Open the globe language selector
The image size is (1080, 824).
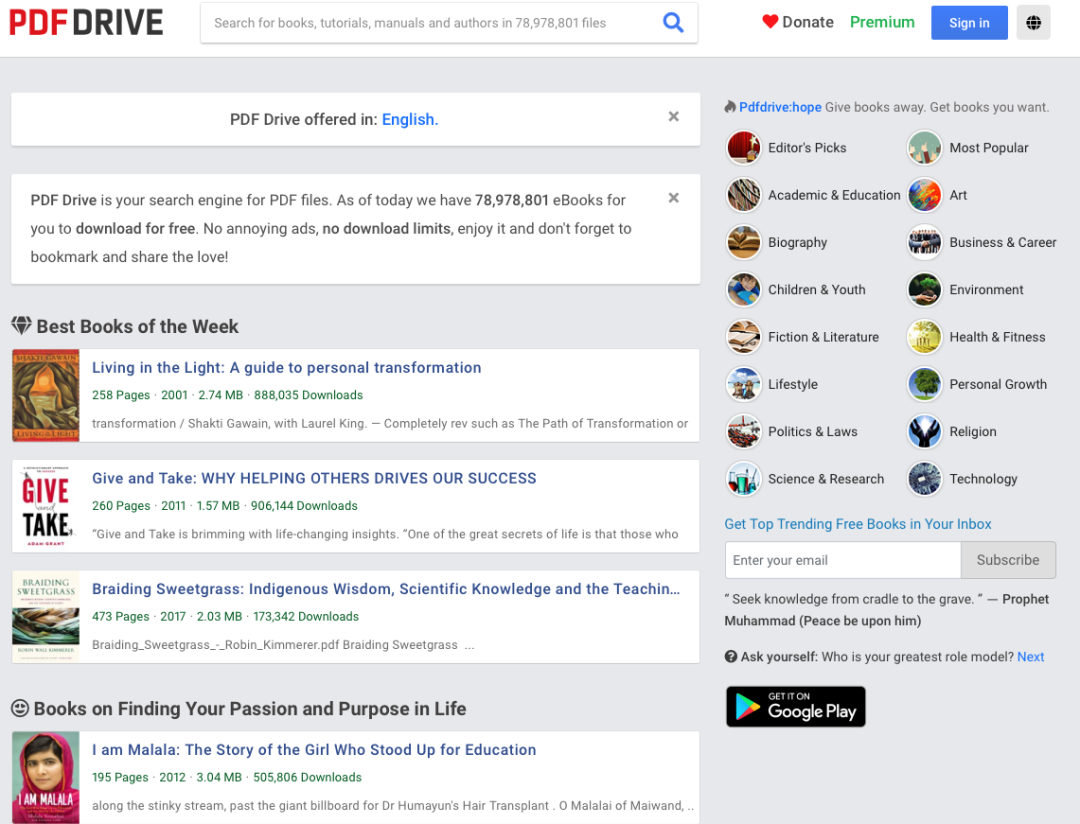coord(1033,23)
